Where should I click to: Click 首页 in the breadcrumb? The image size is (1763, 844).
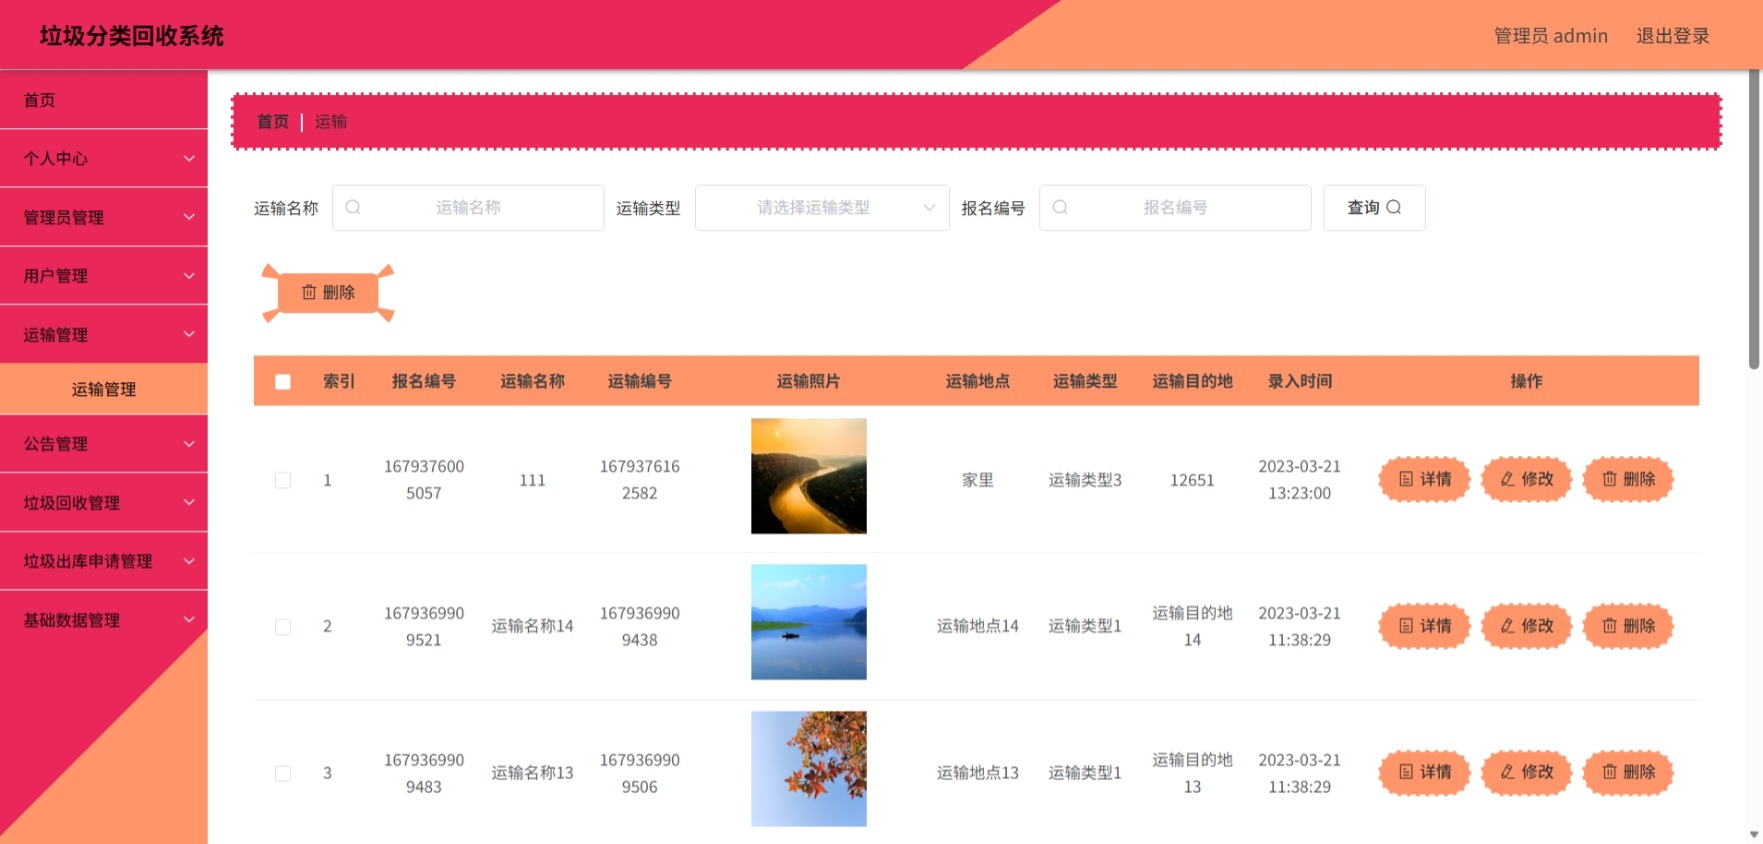(273, 122)
